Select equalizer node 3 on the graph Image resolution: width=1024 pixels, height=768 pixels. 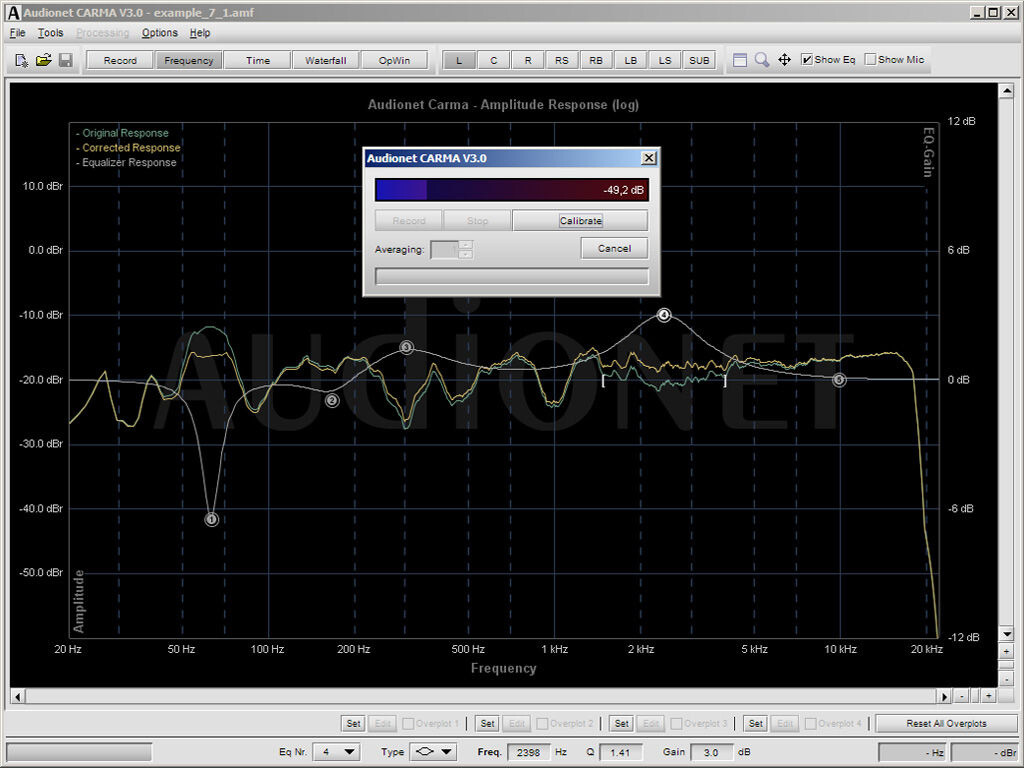click(x=406, y=347)
